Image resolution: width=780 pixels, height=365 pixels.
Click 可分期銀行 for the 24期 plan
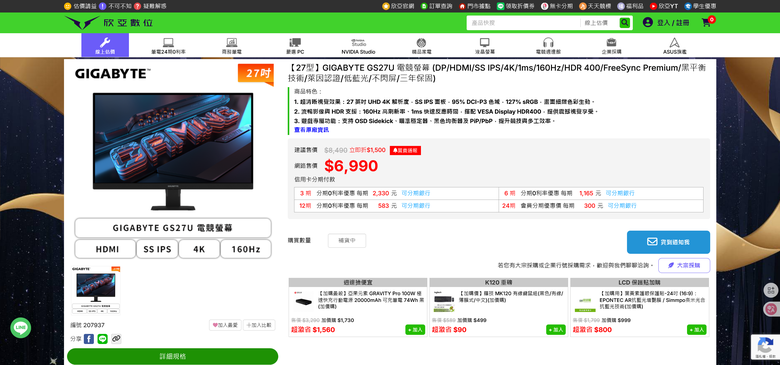622,205
